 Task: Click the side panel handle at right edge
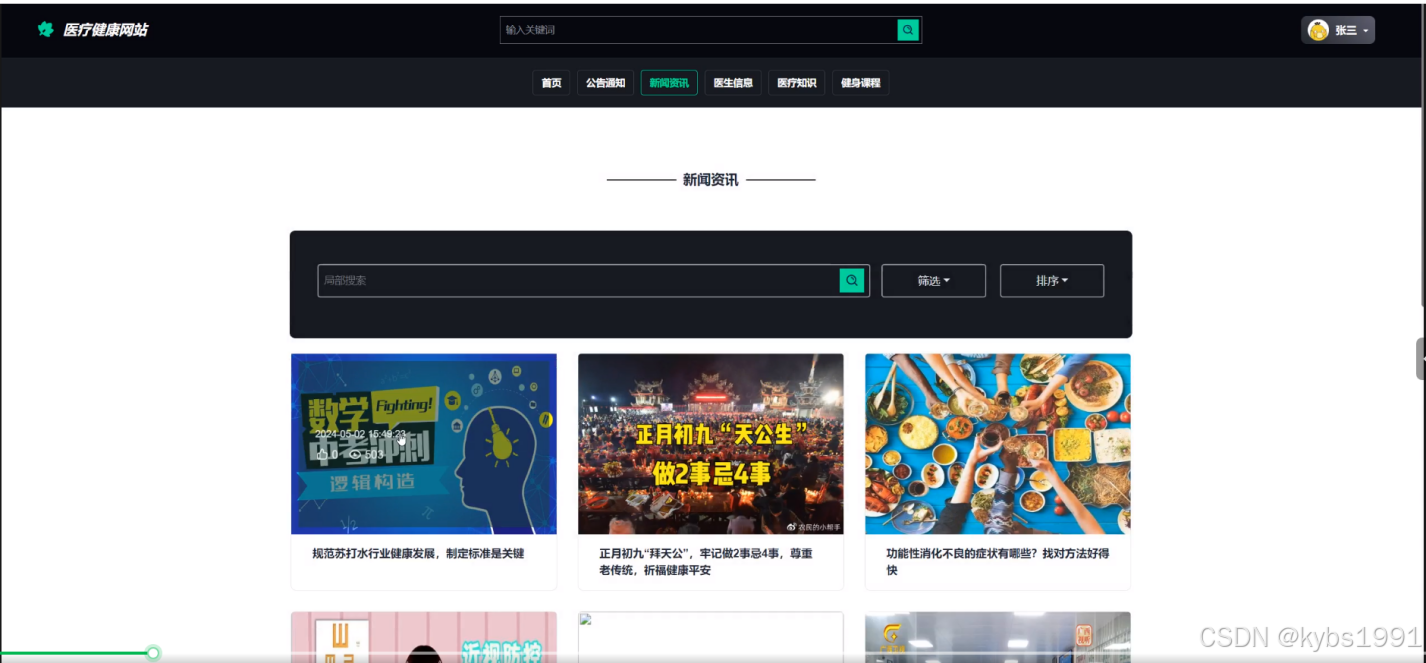[x=1421, y=359]
